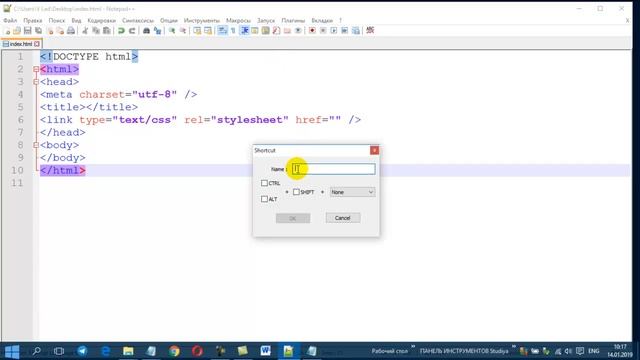Image resolution: width=640 pixels, height=360 pixels.
Task: Click the spell check ABC icon
Action: tap(370, 30)
